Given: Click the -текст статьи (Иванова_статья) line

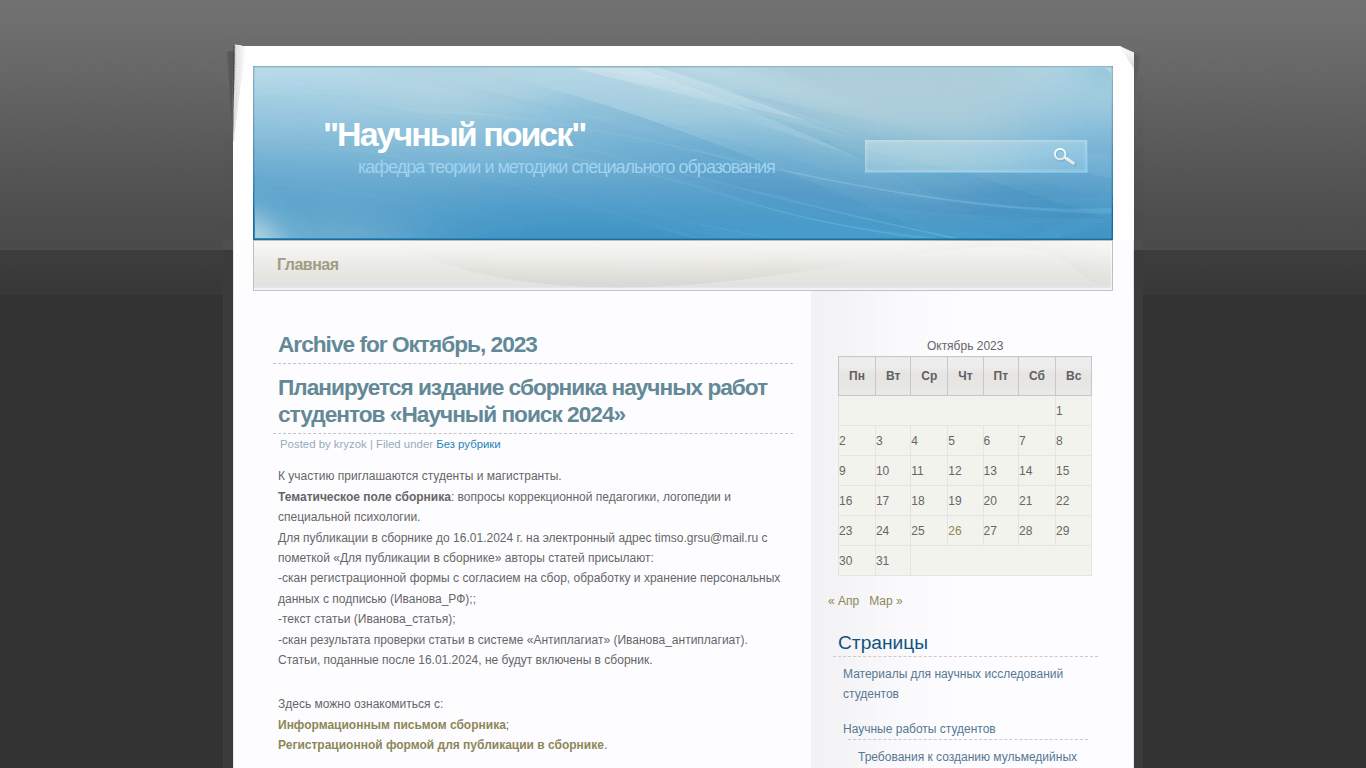Looking at the screenshot, I should click(367, 619).
